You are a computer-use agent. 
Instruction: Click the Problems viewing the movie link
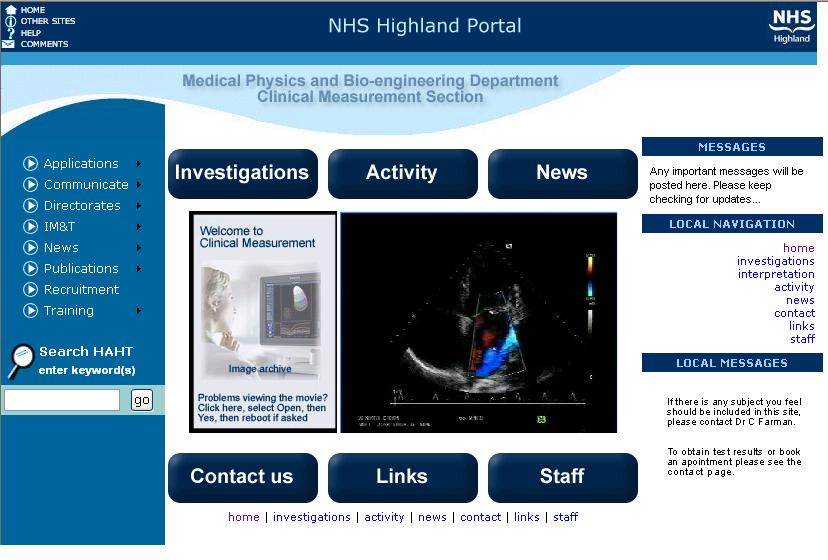[x=262, y=407]
